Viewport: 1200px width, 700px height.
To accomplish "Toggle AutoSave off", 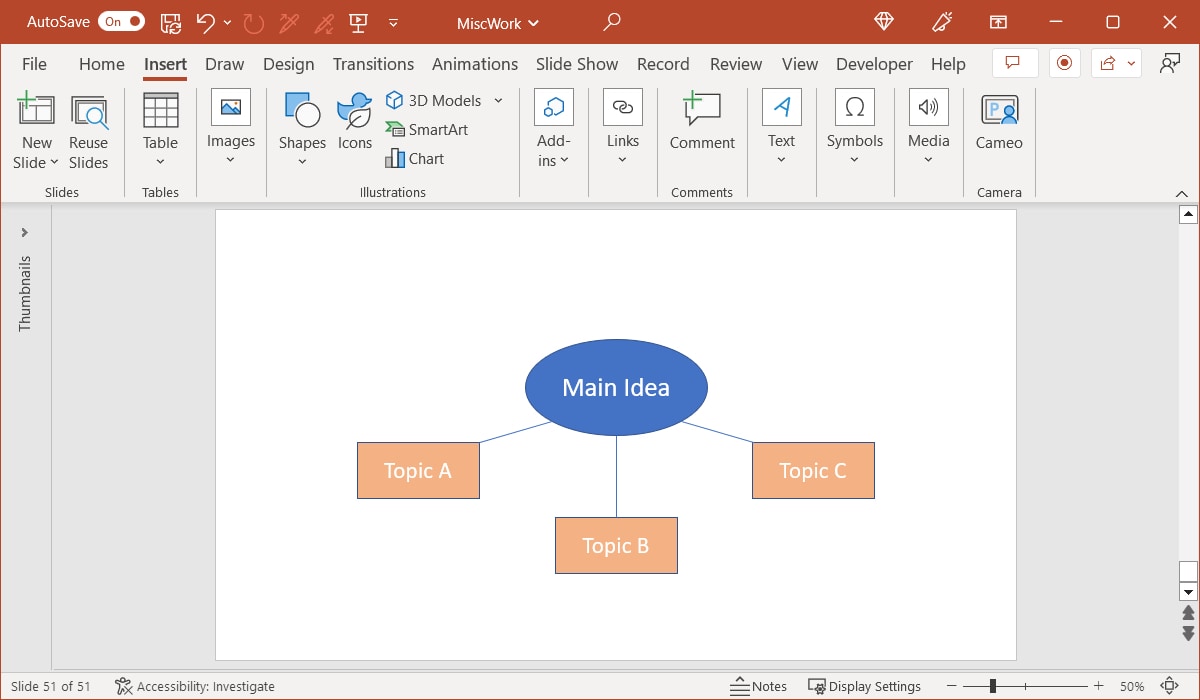I will pyautogui.click(x=120, y=21).
